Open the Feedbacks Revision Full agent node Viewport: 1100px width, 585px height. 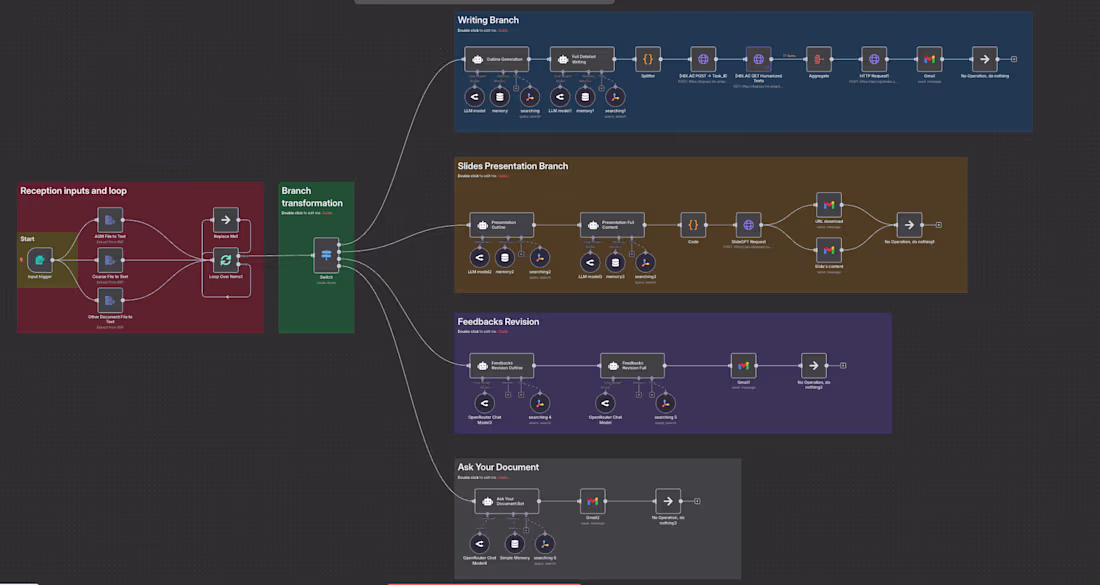coord(633,365)
